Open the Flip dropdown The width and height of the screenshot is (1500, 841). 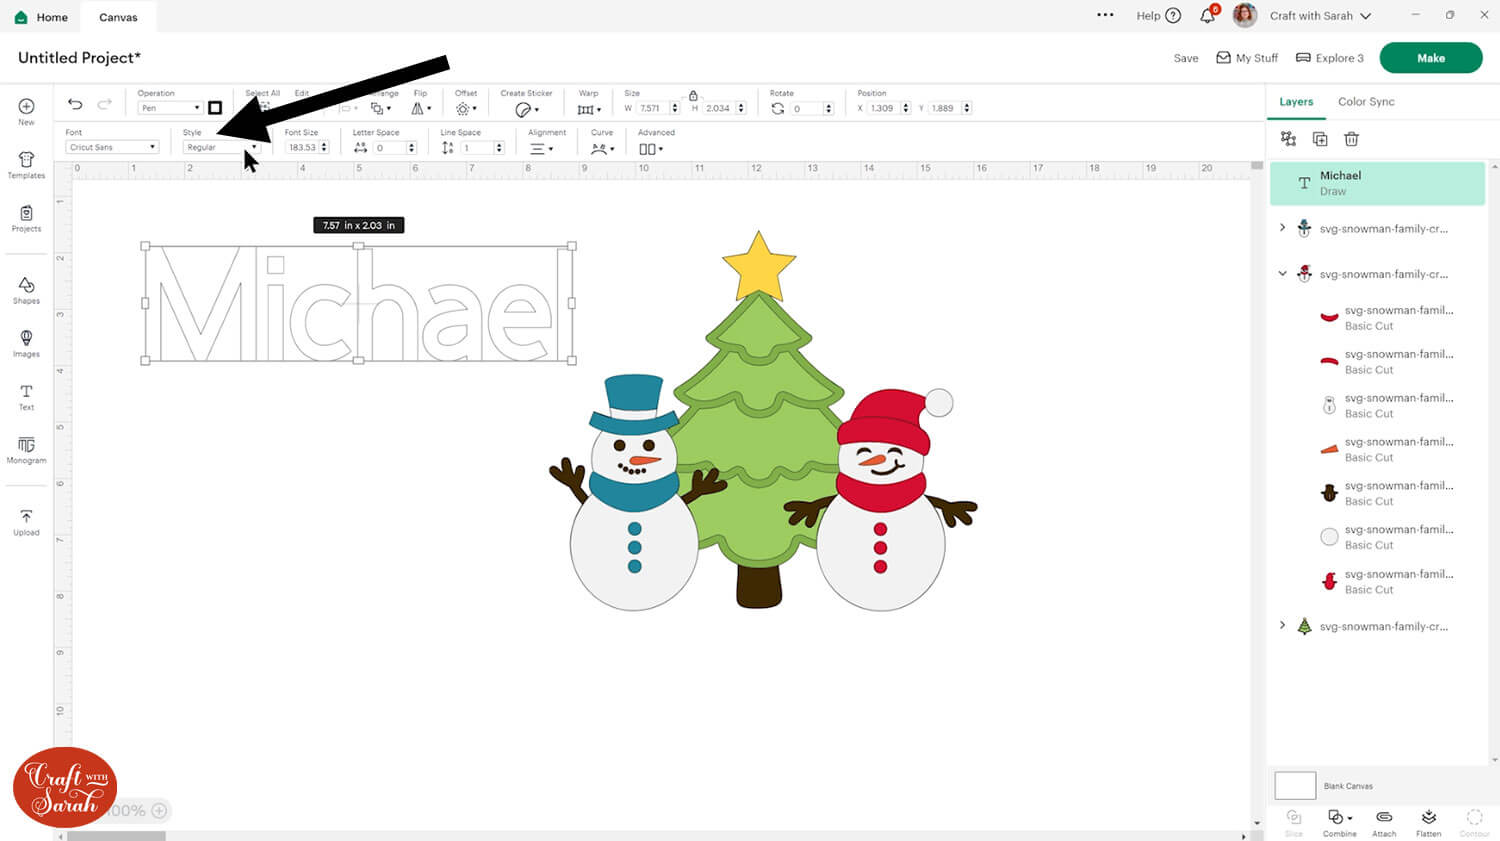421,108
